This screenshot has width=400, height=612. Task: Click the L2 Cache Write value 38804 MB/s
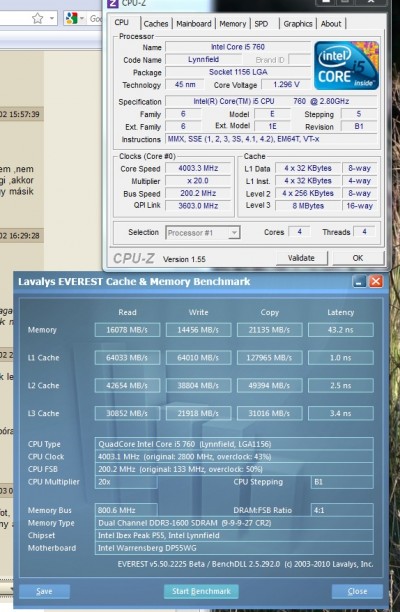click(x=198, y=386)
